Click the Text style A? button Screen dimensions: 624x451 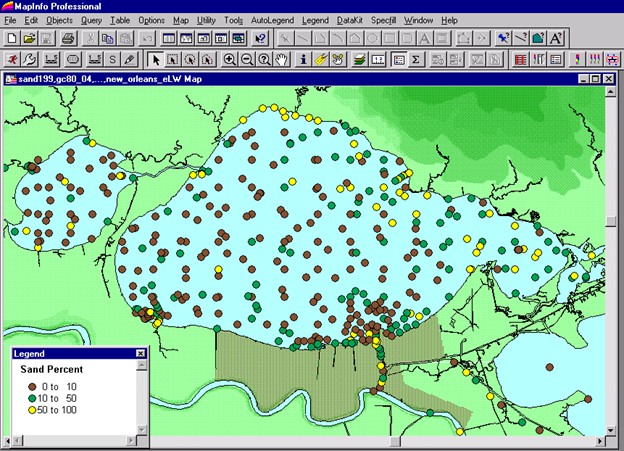pyautogui.click(x=557, y=38)
